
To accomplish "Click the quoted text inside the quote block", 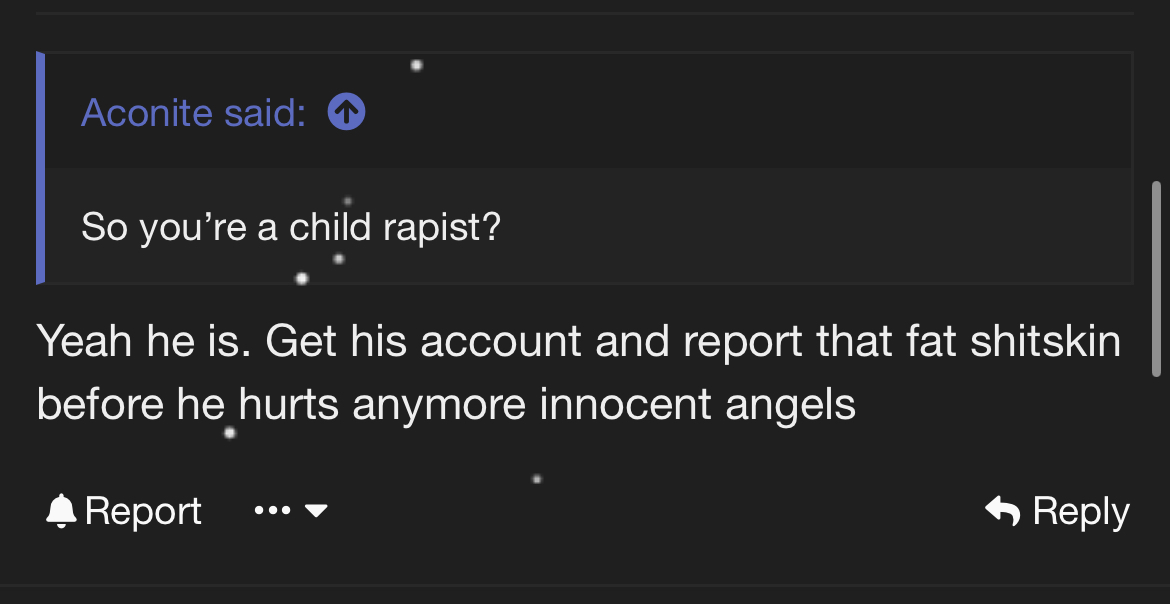I will pos(290,227).
